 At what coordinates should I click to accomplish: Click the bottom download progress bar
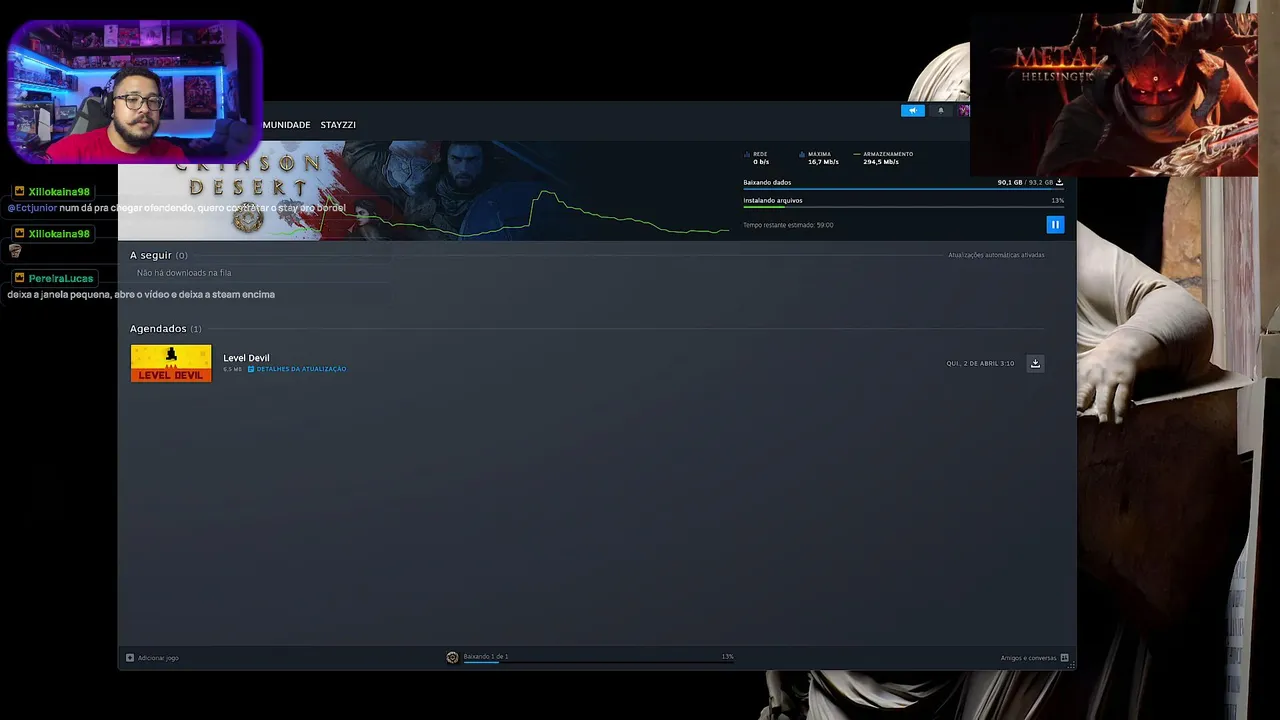click(598, 662)
